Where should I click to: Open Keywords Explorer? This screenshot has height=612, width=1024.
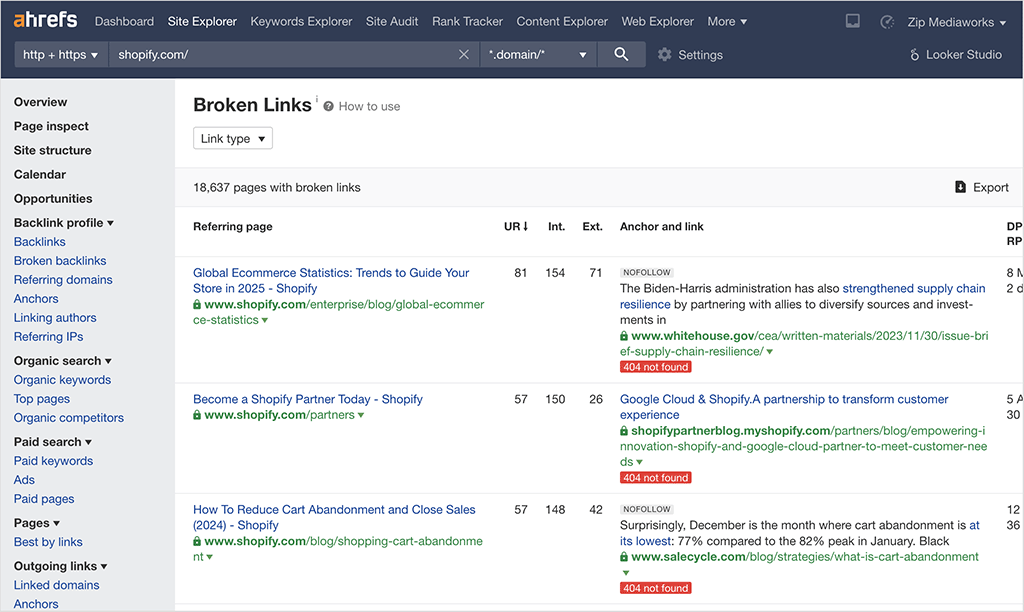pos(301,22)
